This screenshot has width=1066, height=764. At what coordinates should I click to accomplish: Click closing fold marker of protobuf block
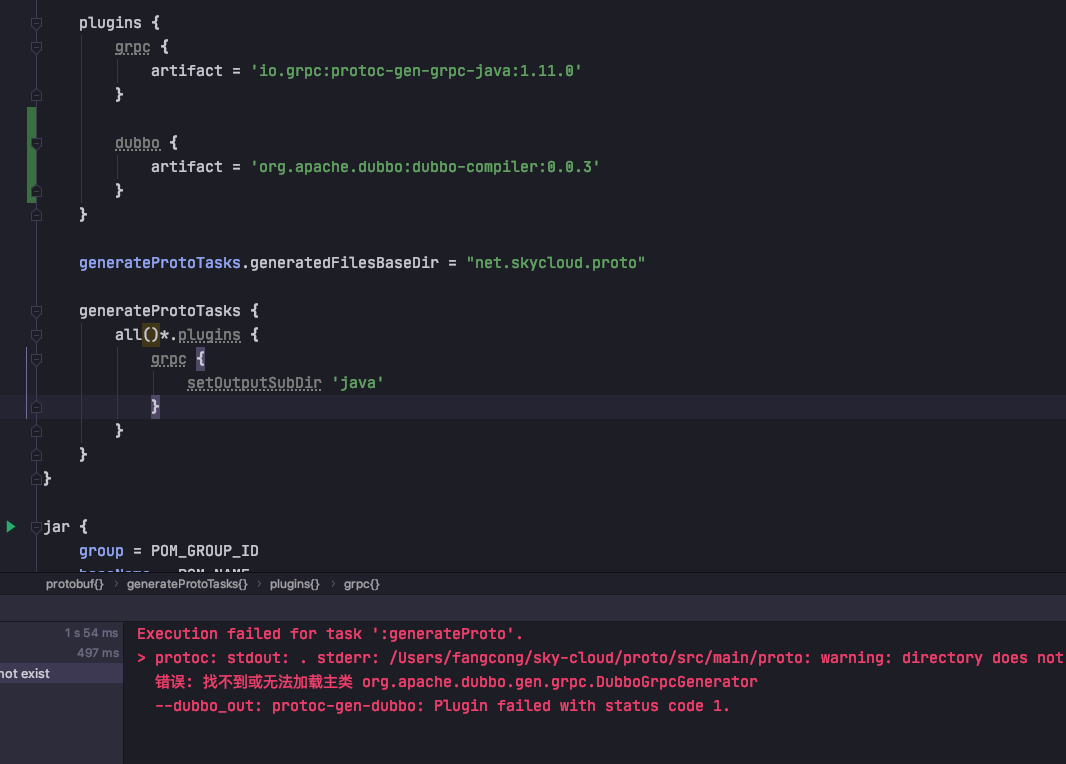(37, 479)
